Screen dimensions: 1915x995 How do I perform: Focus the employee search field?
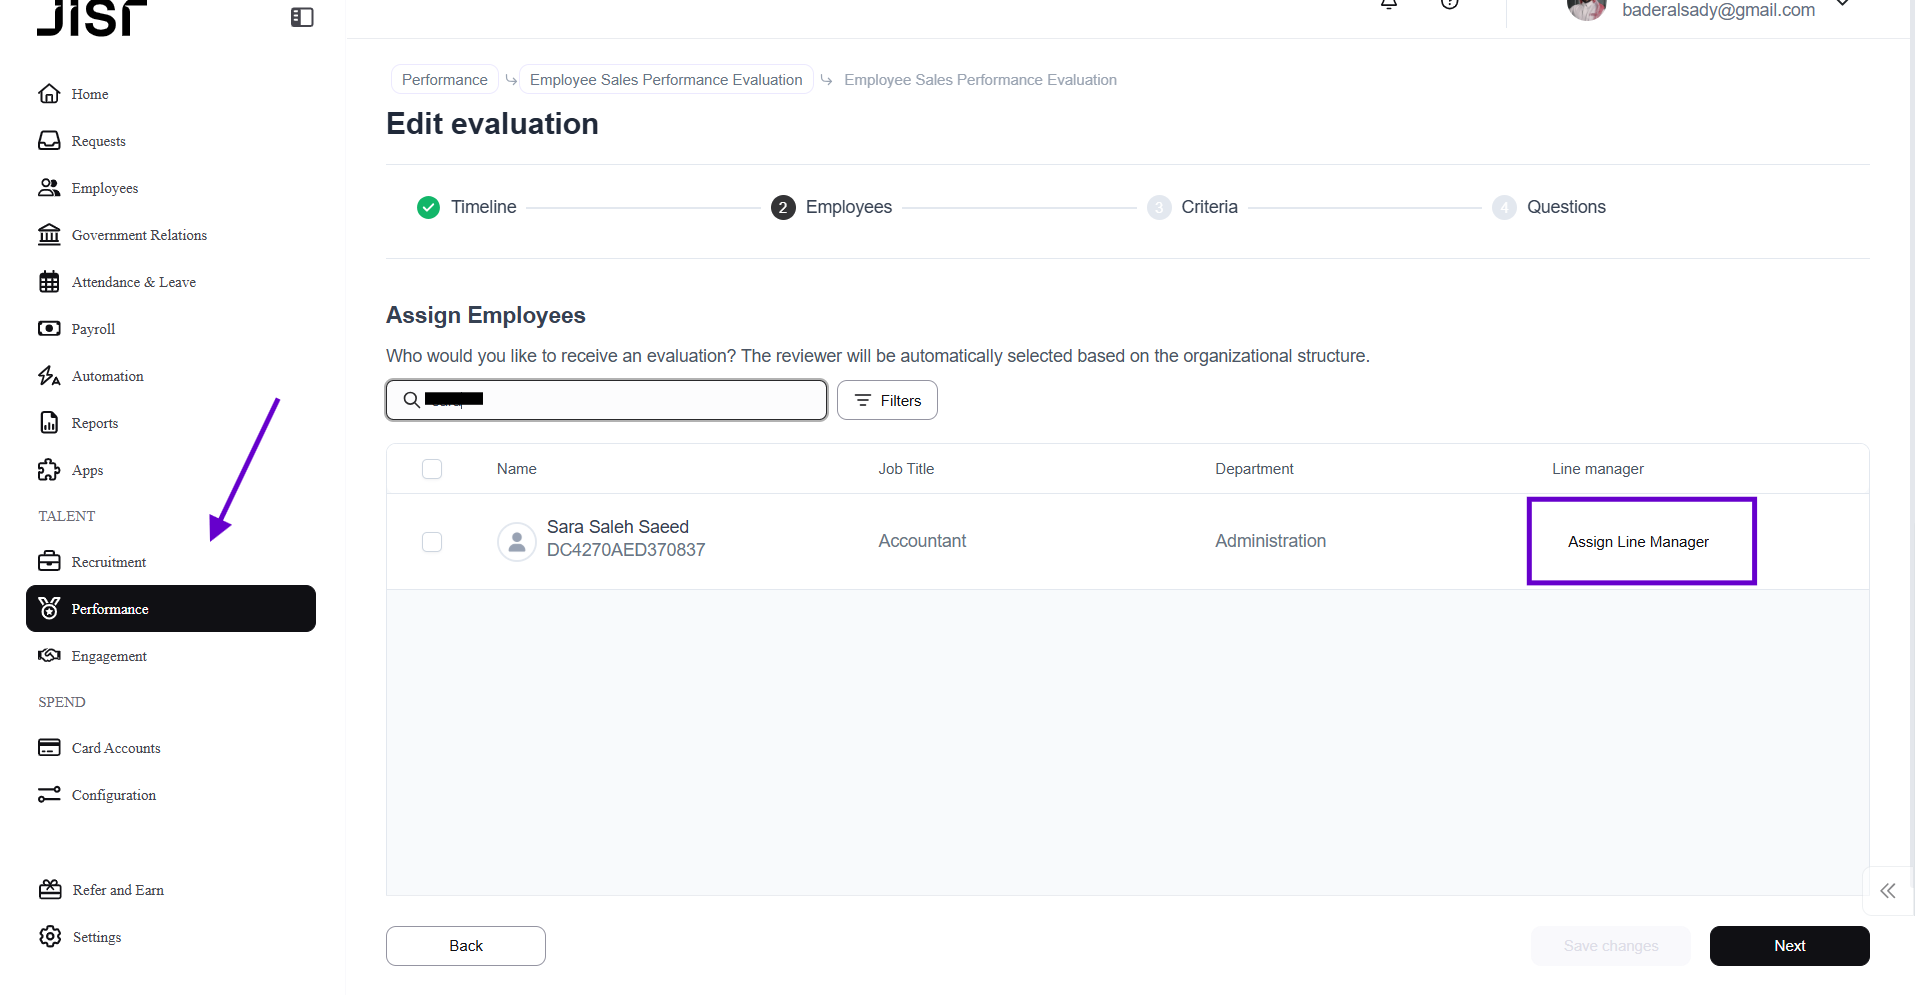pos(620,400)
